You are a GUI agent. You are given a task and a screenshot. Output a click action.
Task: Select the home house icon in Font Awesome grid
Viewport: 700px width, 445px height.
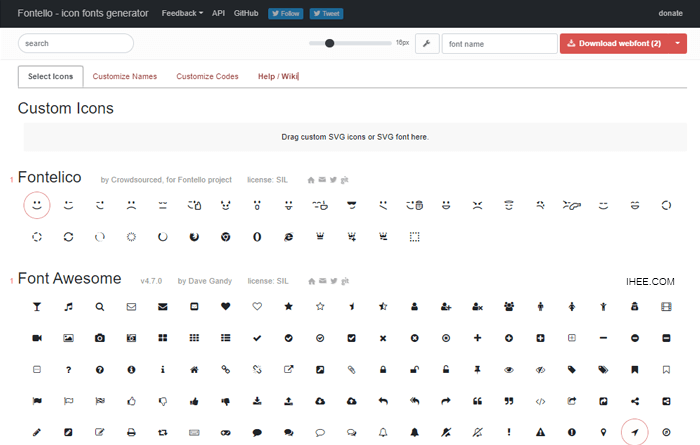[194, 370]
